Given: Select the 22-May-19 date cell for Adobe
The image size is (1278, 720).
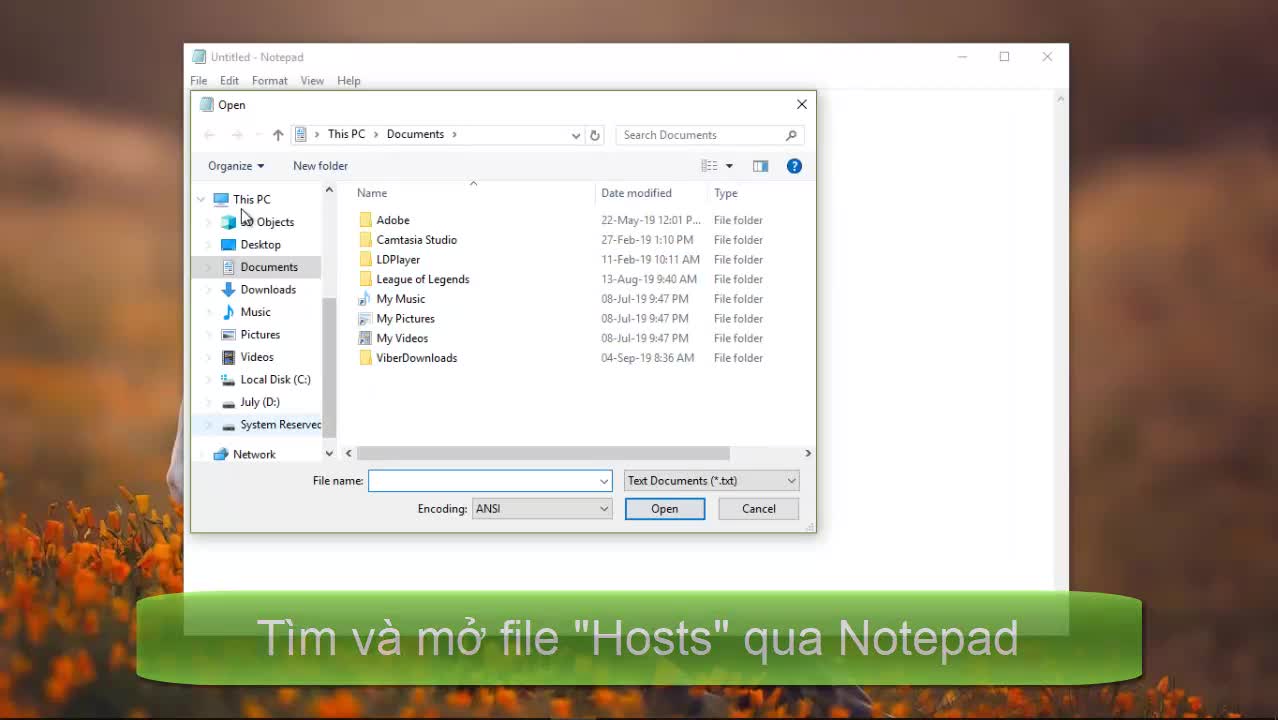Looking at the screenshot, I should [x=651, y=220].
